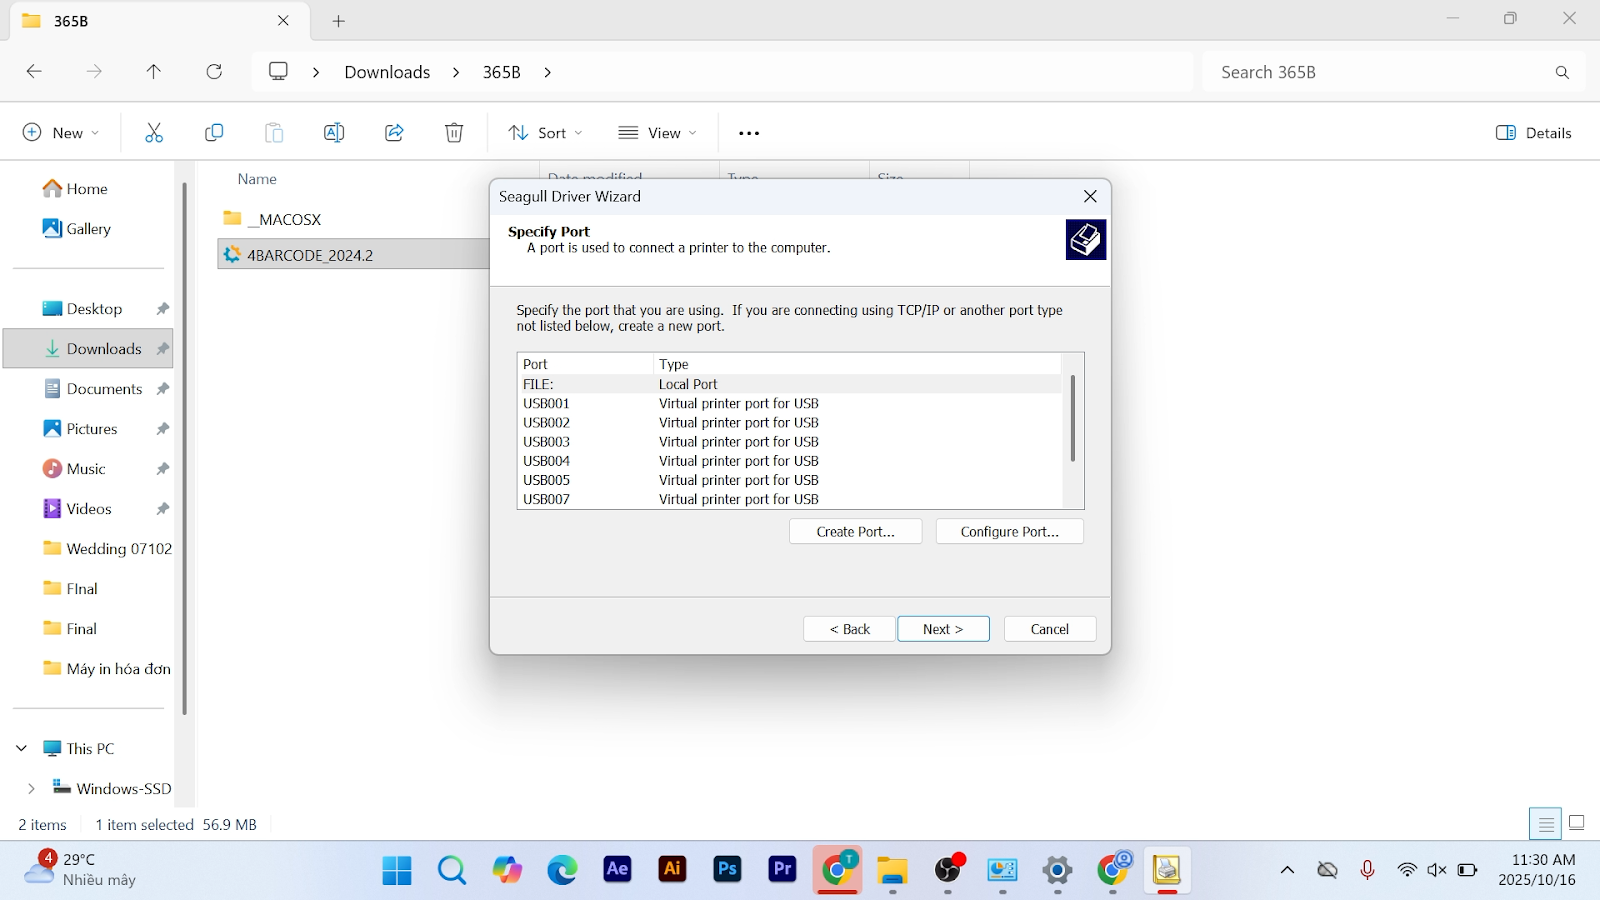Launch Adobe Illustrator from the taskbar
1600x900 pixels.
click(x=672, y=870)
